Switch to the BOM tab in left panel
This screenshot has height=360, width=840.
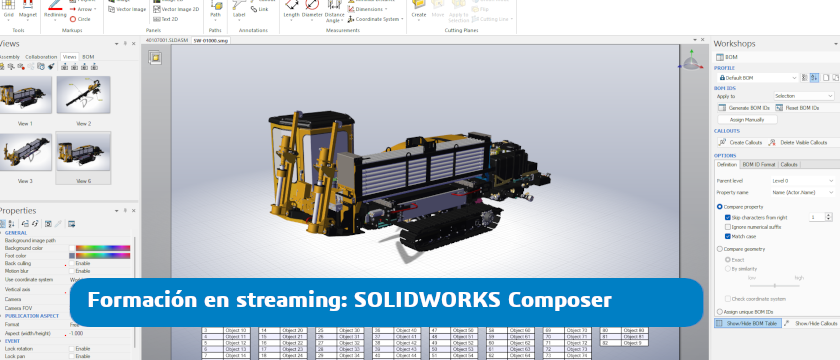pyautogui.click(x=88, y=57)
